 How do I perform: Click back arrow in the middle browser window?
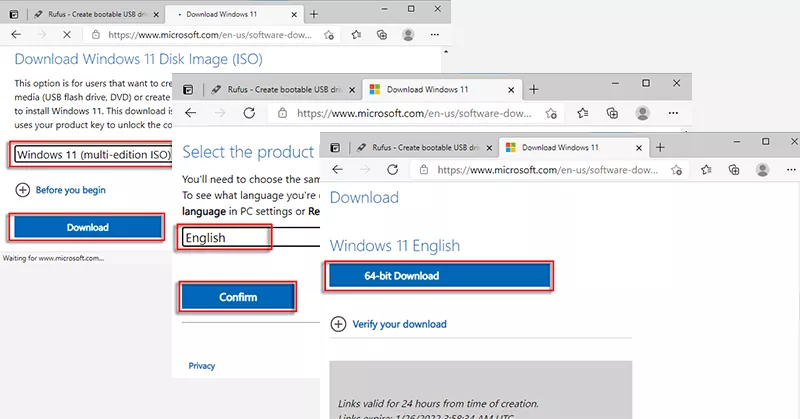[x=192, y=113]
